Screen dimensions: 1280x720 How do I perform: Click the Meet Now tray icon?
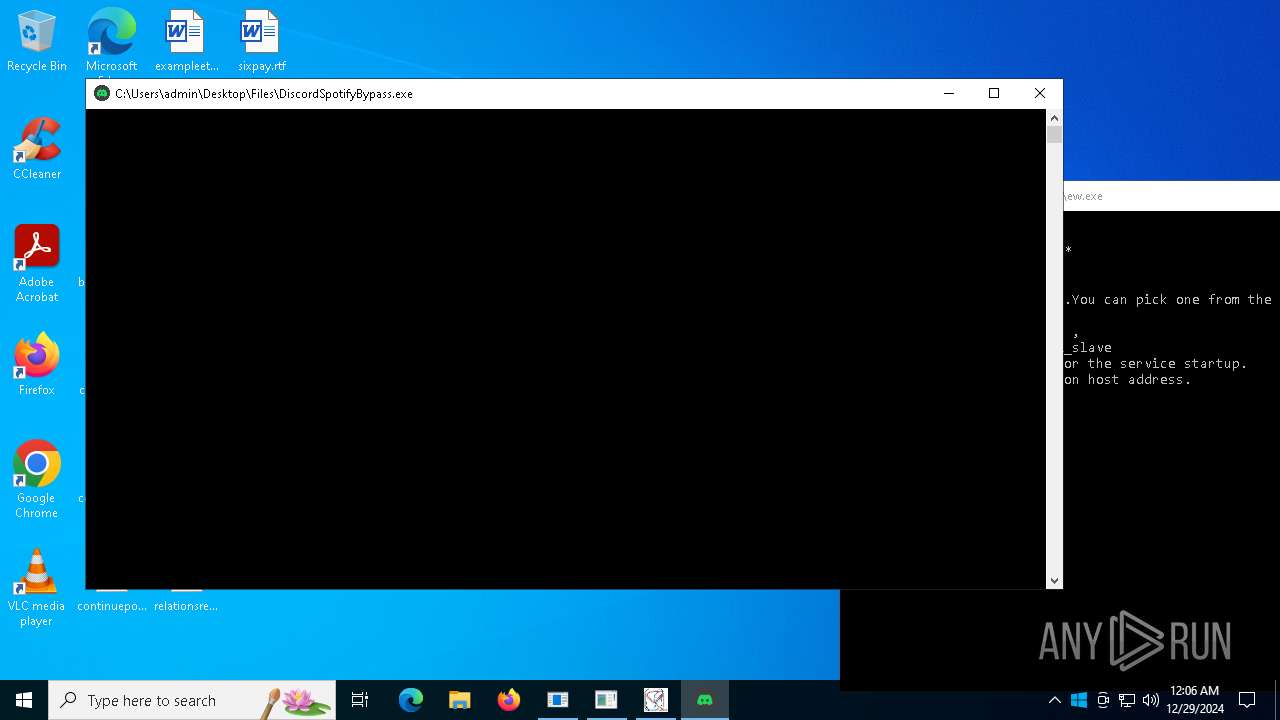pos(1103,700)
